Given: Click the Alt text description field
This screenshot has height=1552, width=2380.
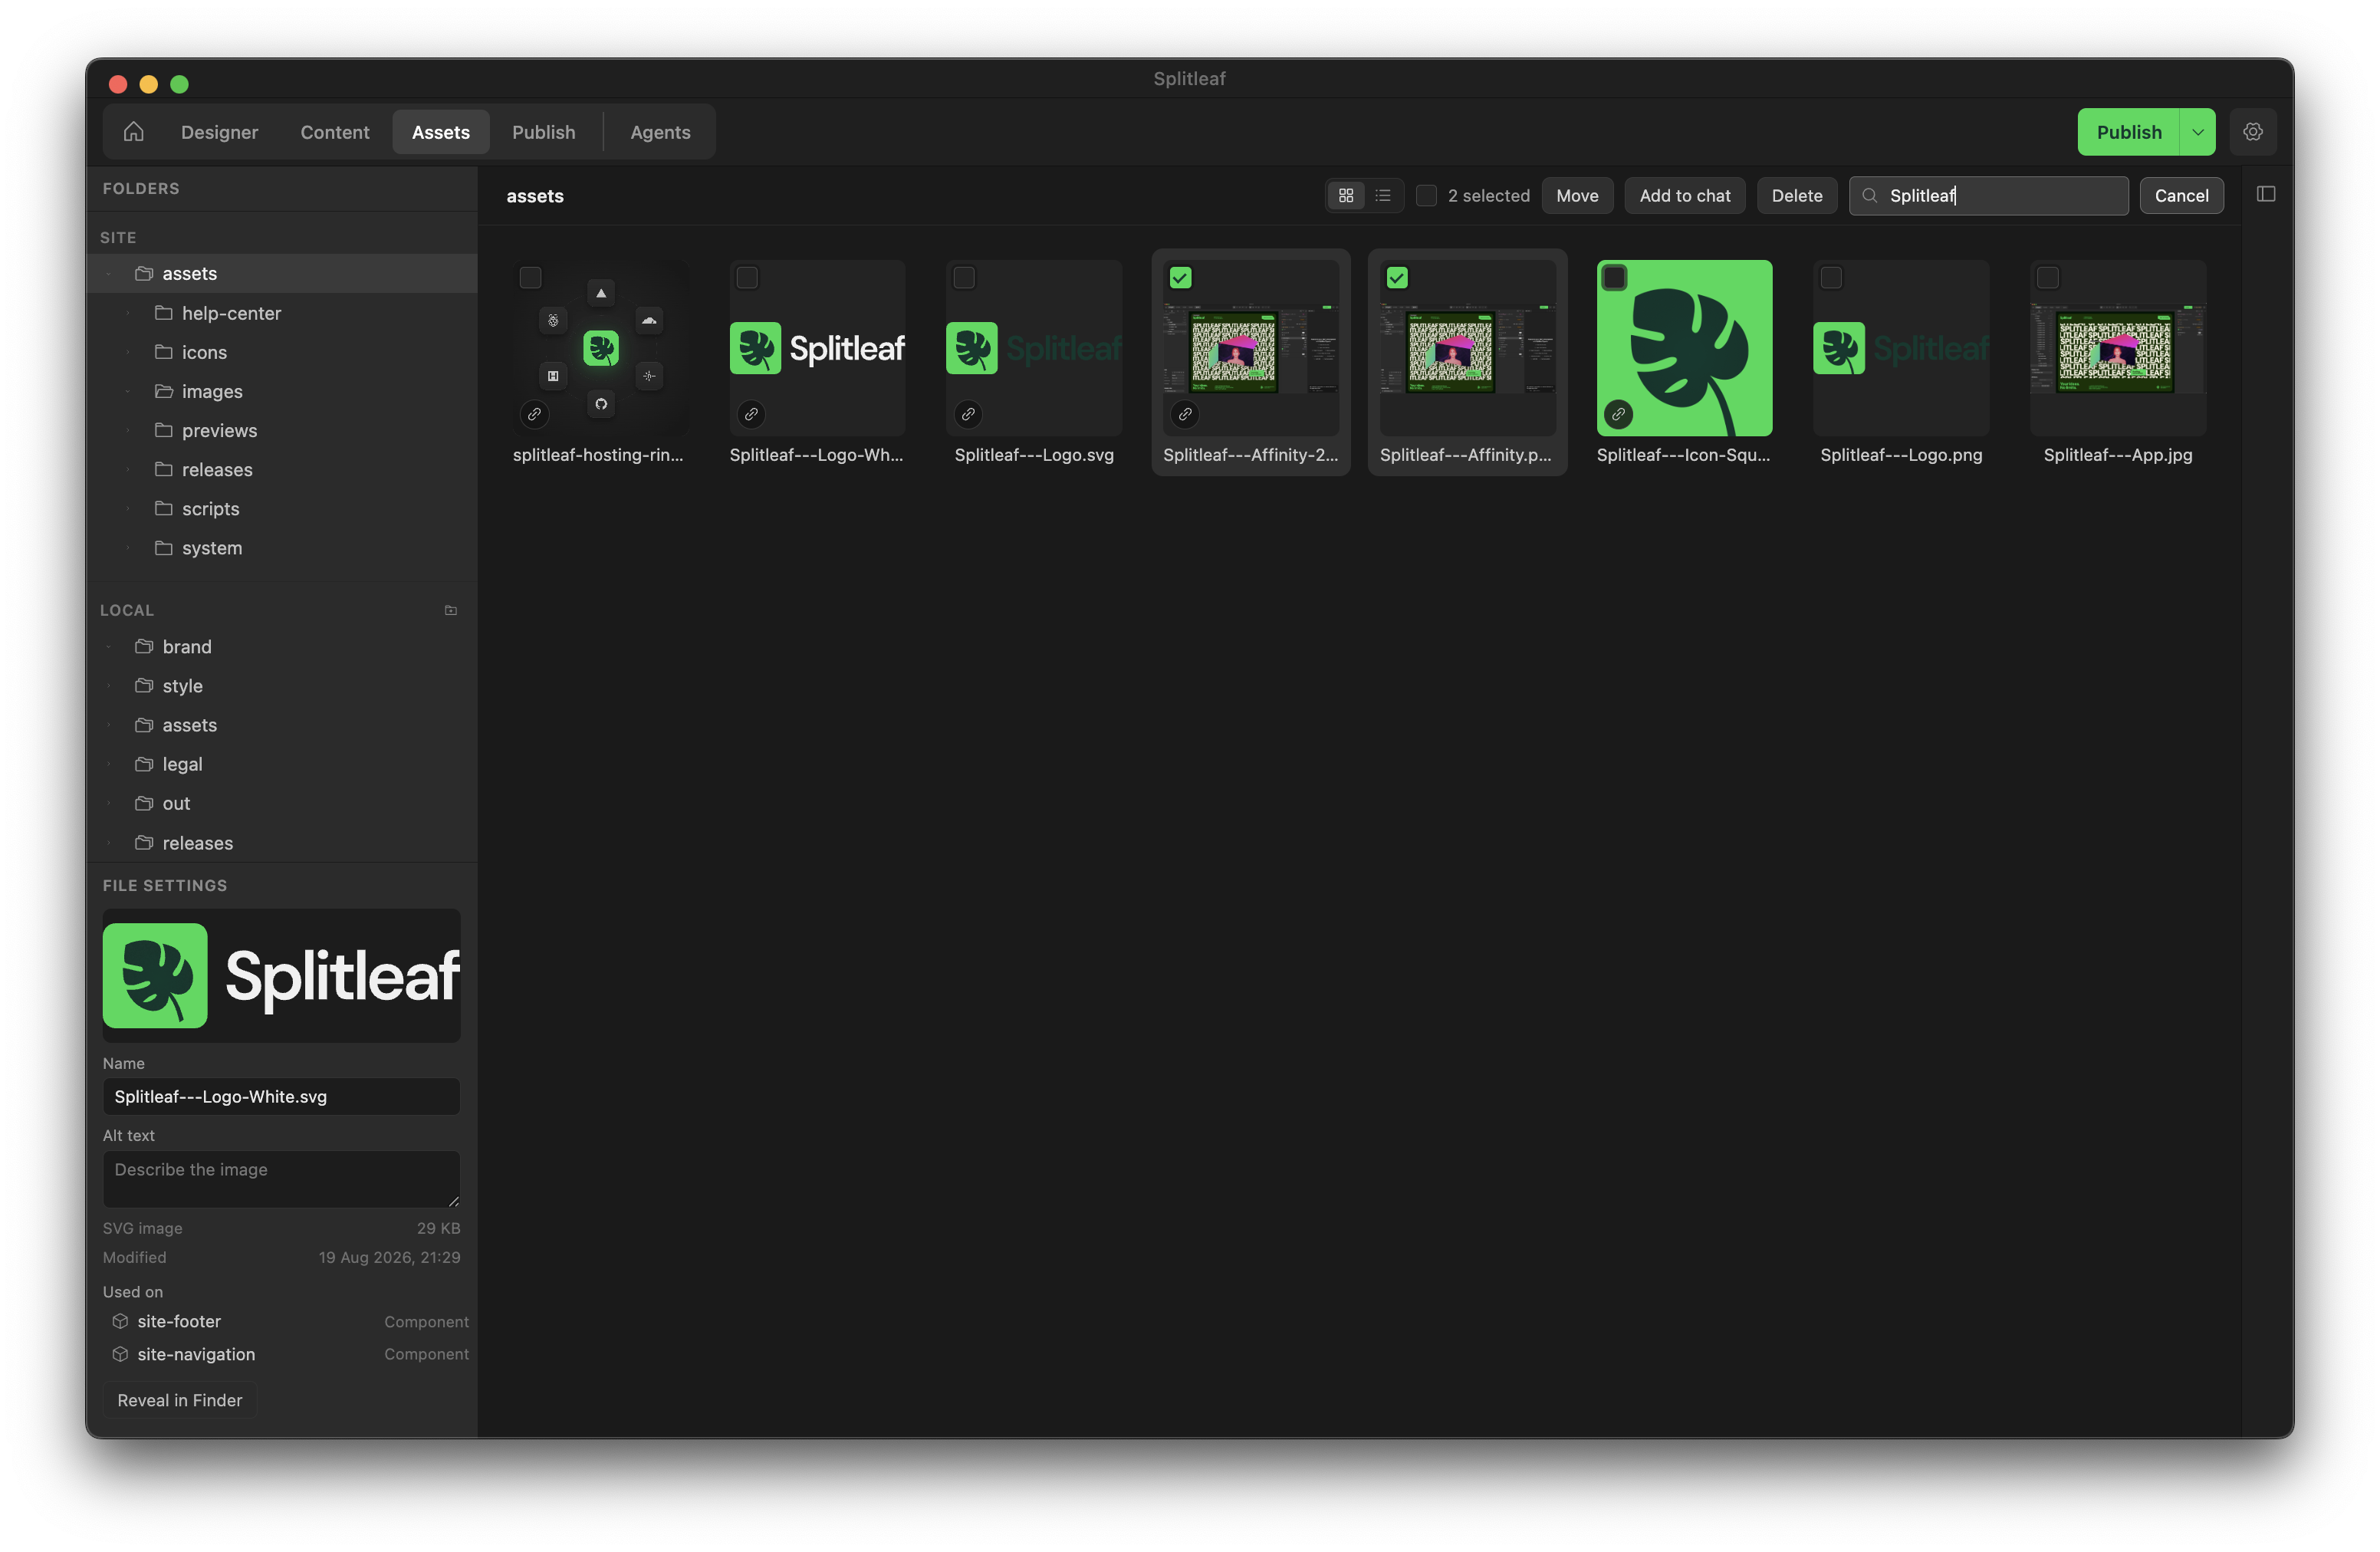Looking at the screenshot, I should point(281,1179).
